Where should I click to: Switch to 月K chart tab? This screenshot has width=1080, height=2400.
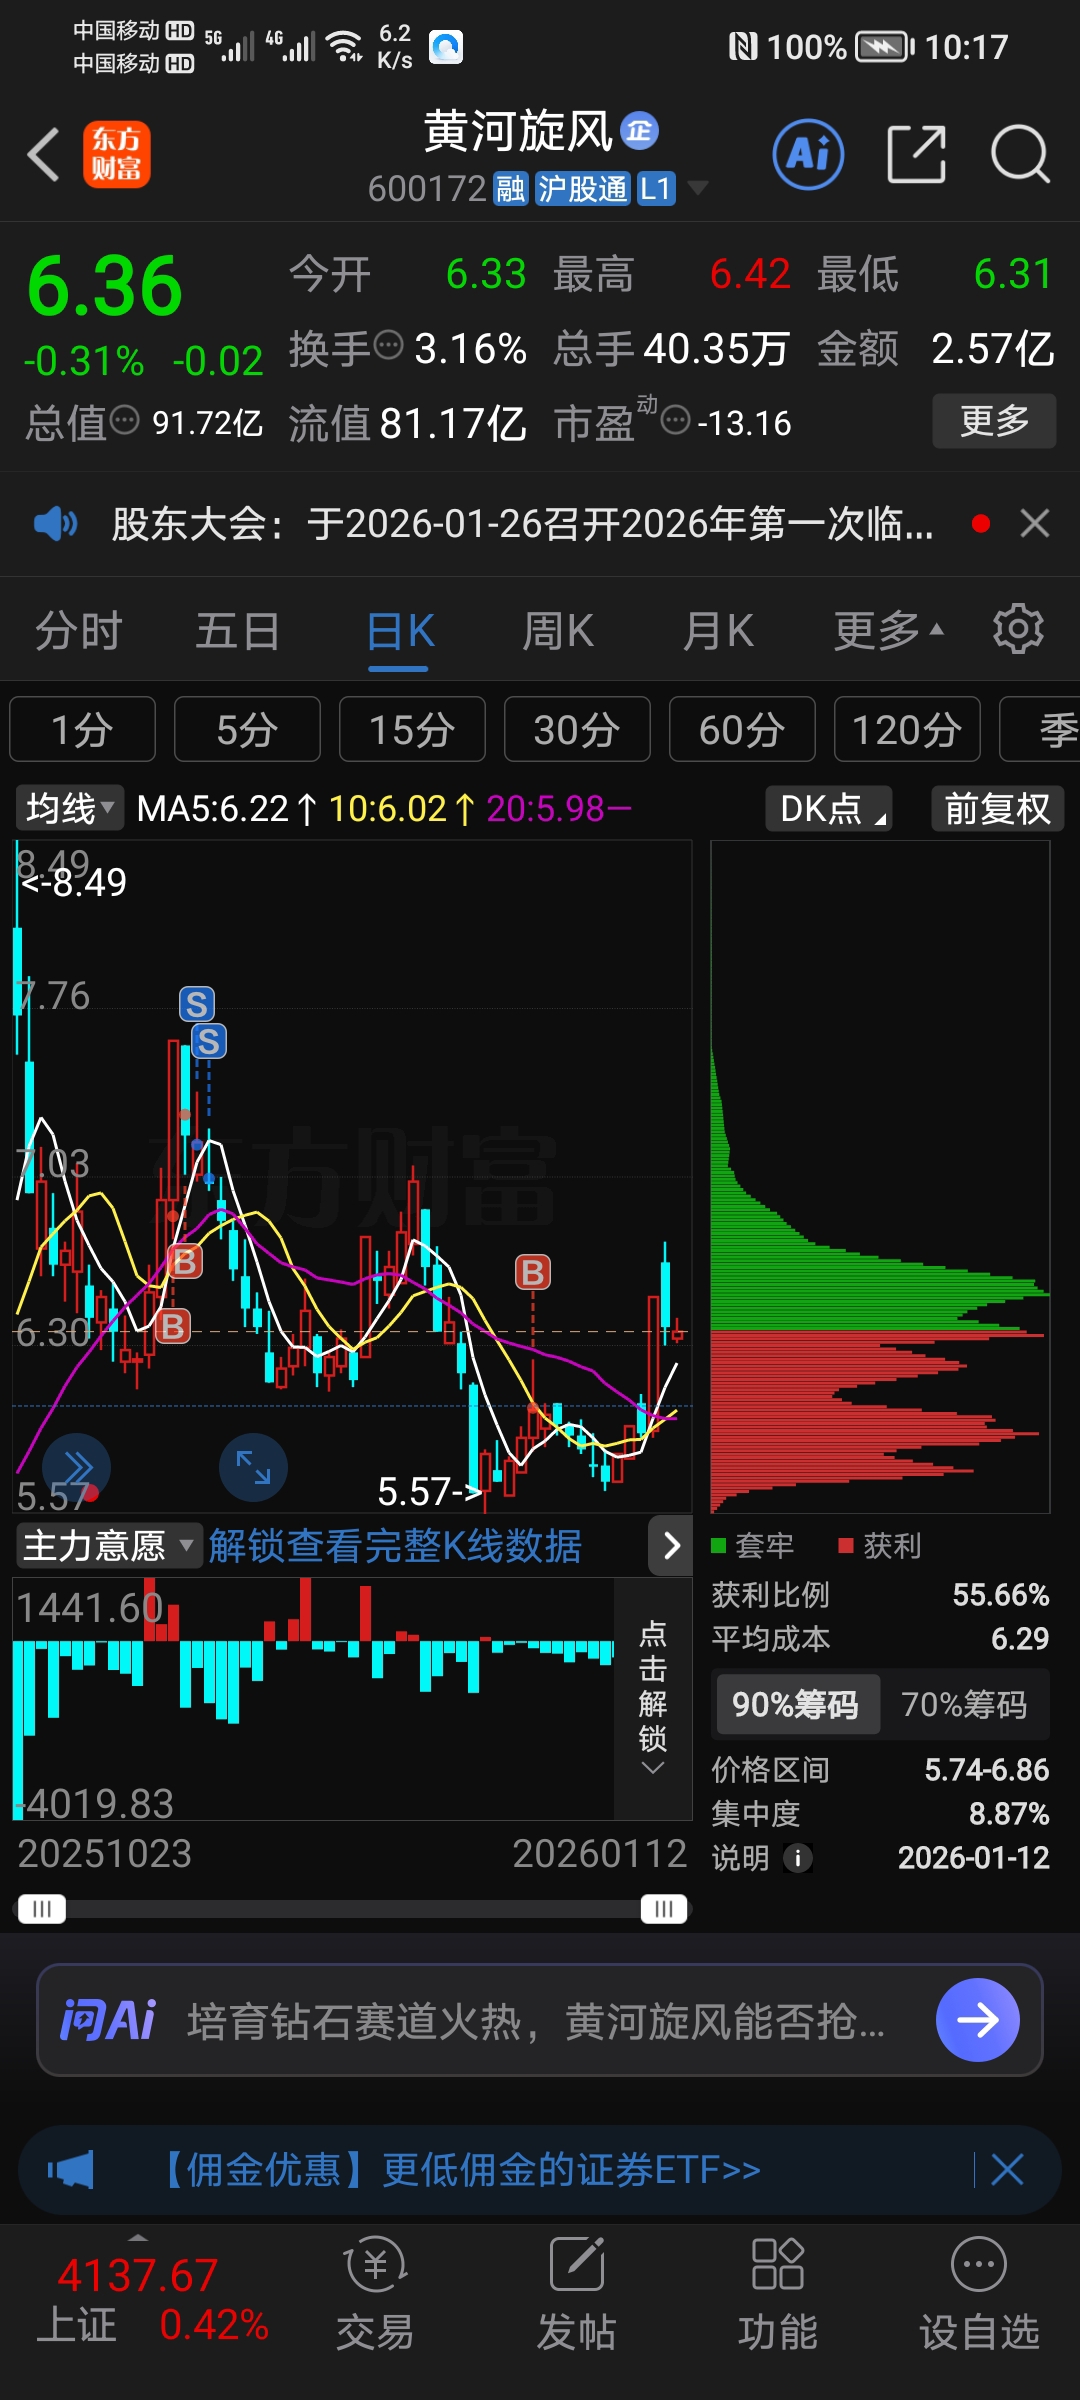pos(718,632)
